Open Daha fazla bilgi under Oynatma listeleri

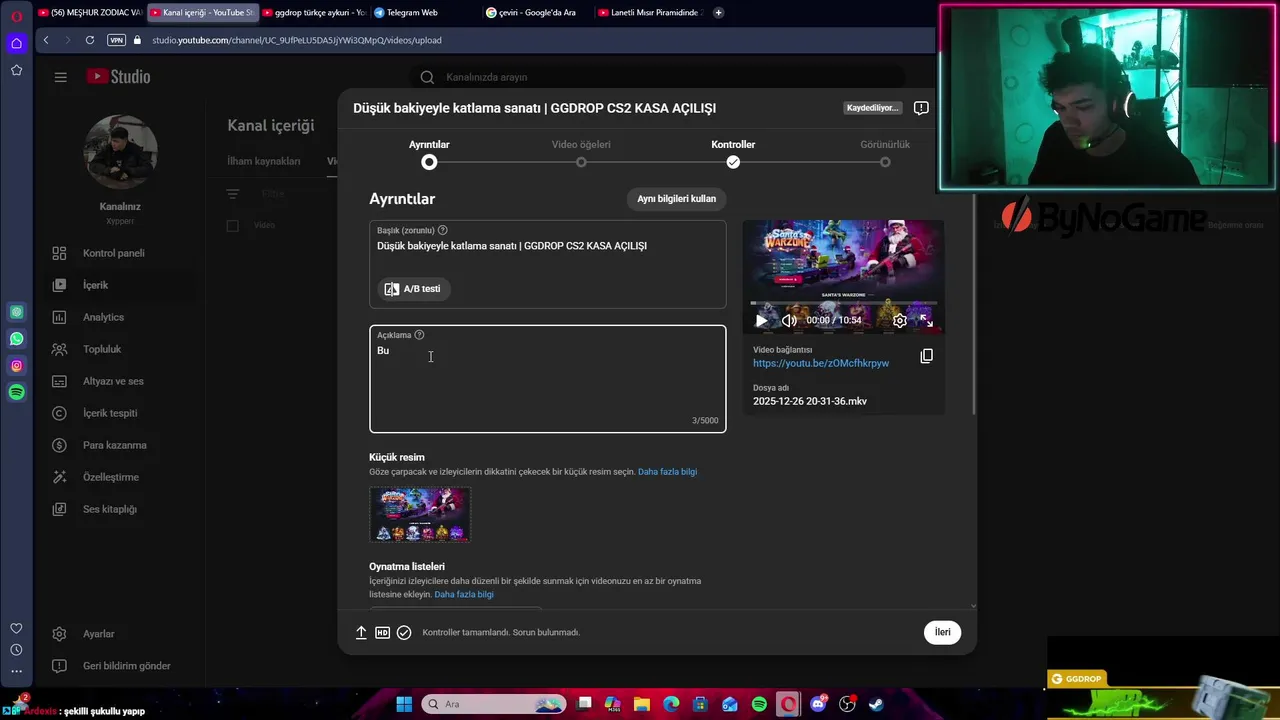pos(464,595)
